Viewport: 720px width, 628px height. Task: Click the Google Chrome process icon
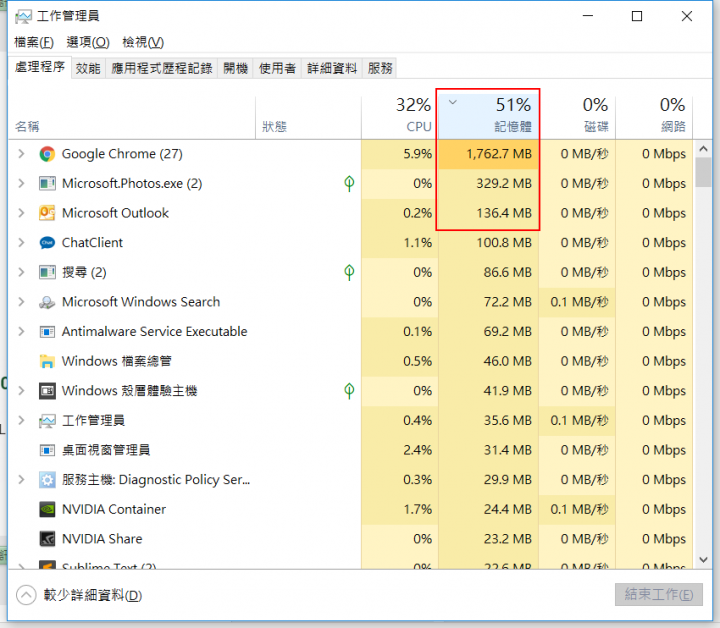click(47, 154)
